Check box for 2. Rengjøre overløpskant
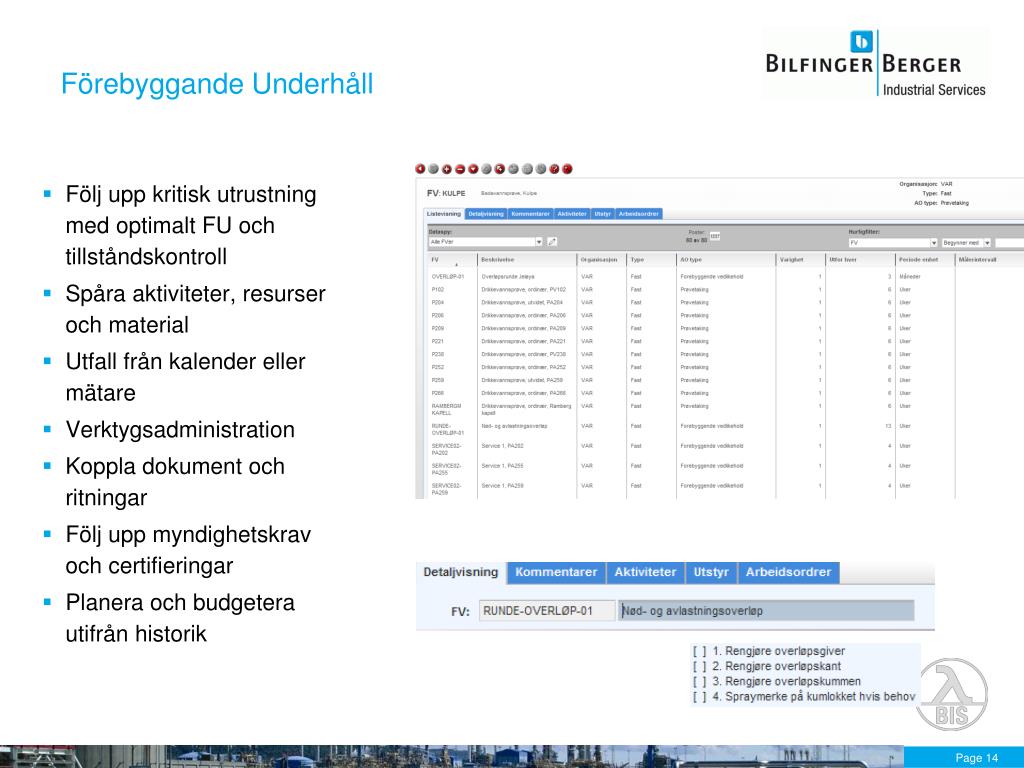 click(699, 666)
